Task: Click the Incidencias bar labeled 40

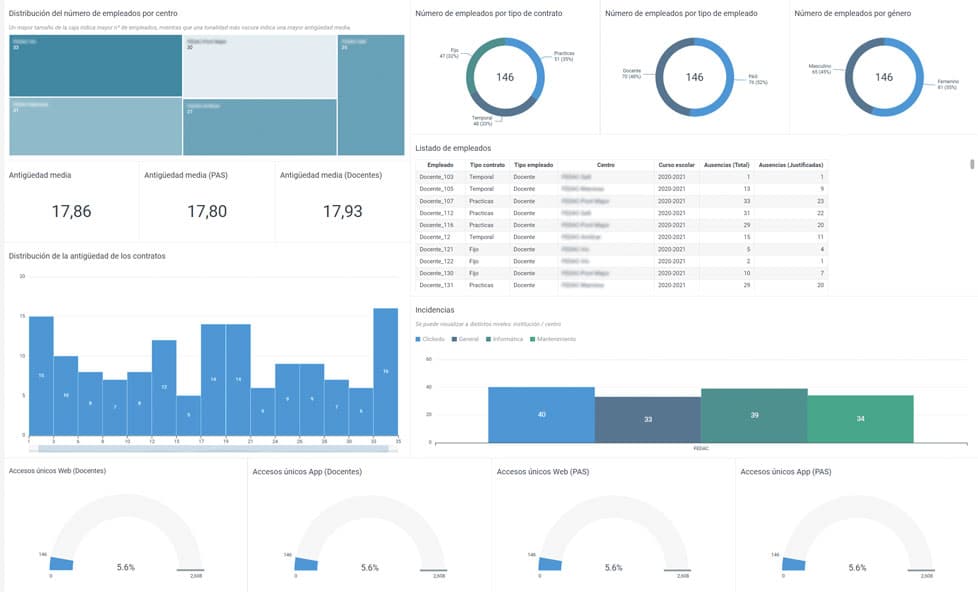Action: (541, 415)
